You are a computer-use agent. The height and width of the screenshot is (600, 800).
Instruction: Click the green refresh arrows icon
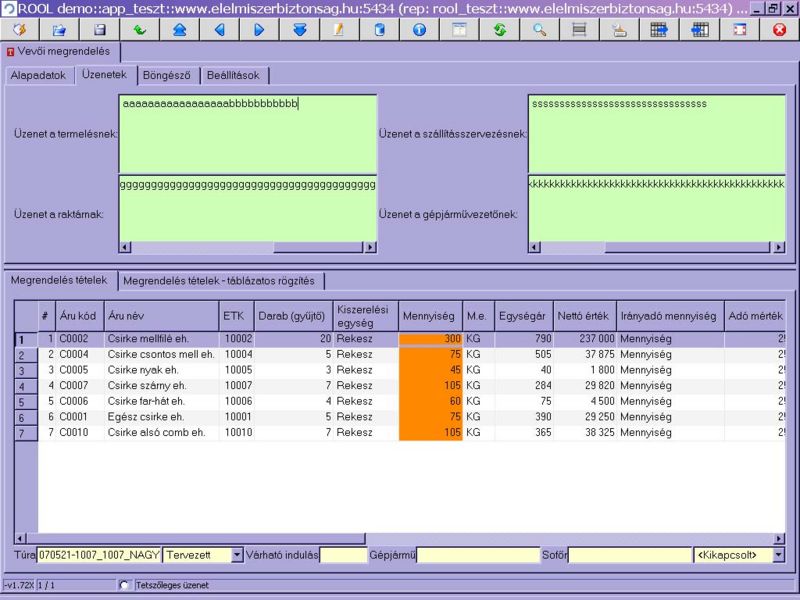[x=499, y=29]
